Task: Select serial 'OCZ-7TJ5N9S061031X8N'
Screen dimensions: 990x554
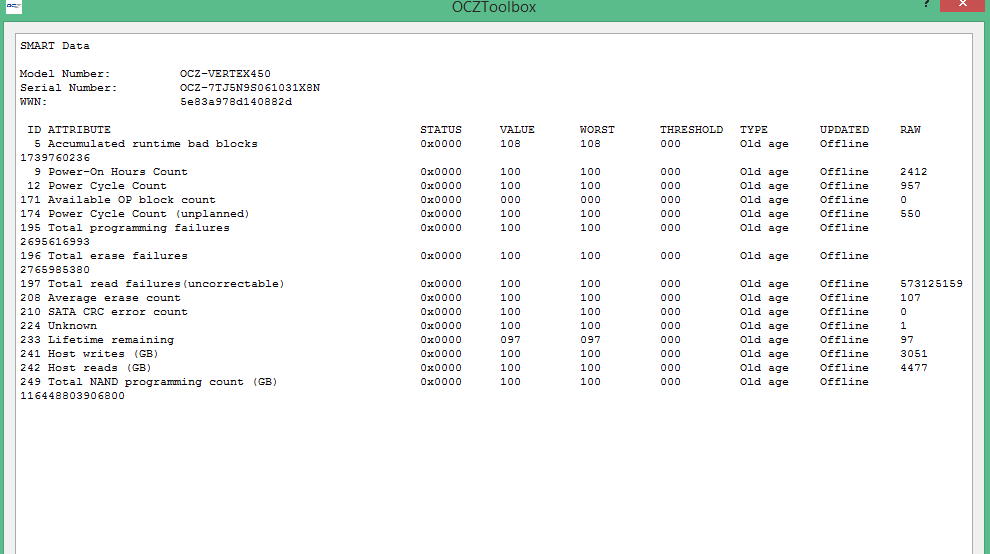Action: 249,88
